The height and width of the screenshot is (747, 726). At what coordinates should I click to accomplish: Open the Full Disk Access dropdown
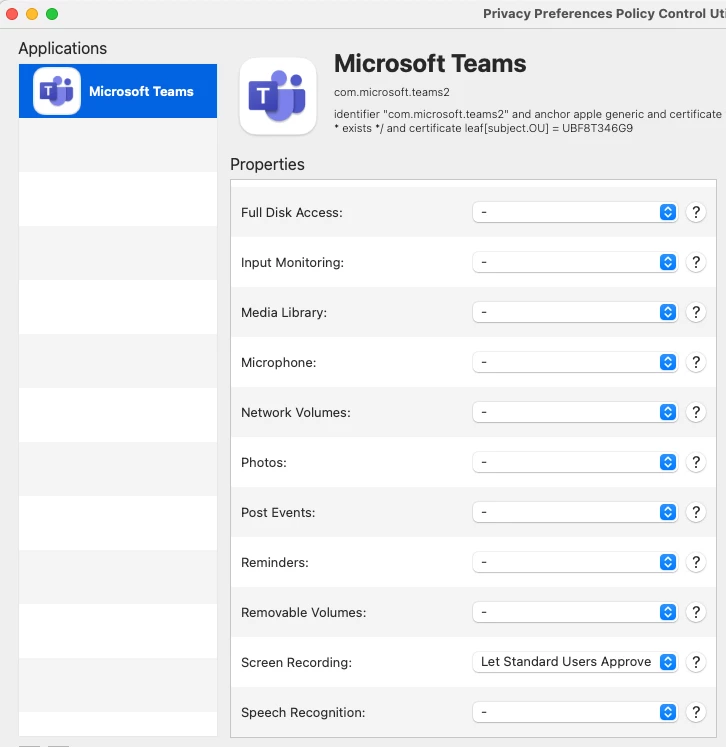pos(575,212)
